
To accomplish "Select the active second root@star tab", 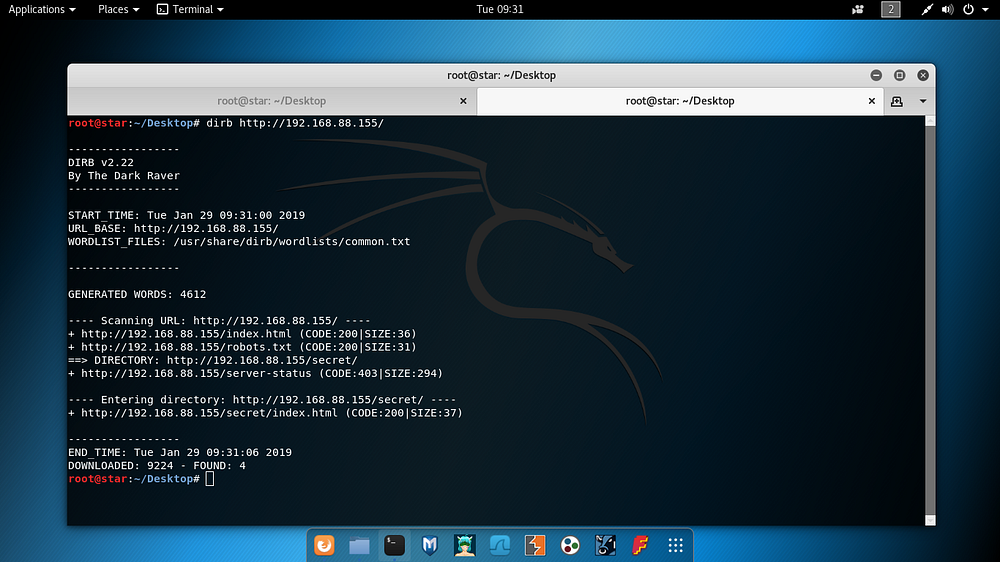I will click(680, 101).
